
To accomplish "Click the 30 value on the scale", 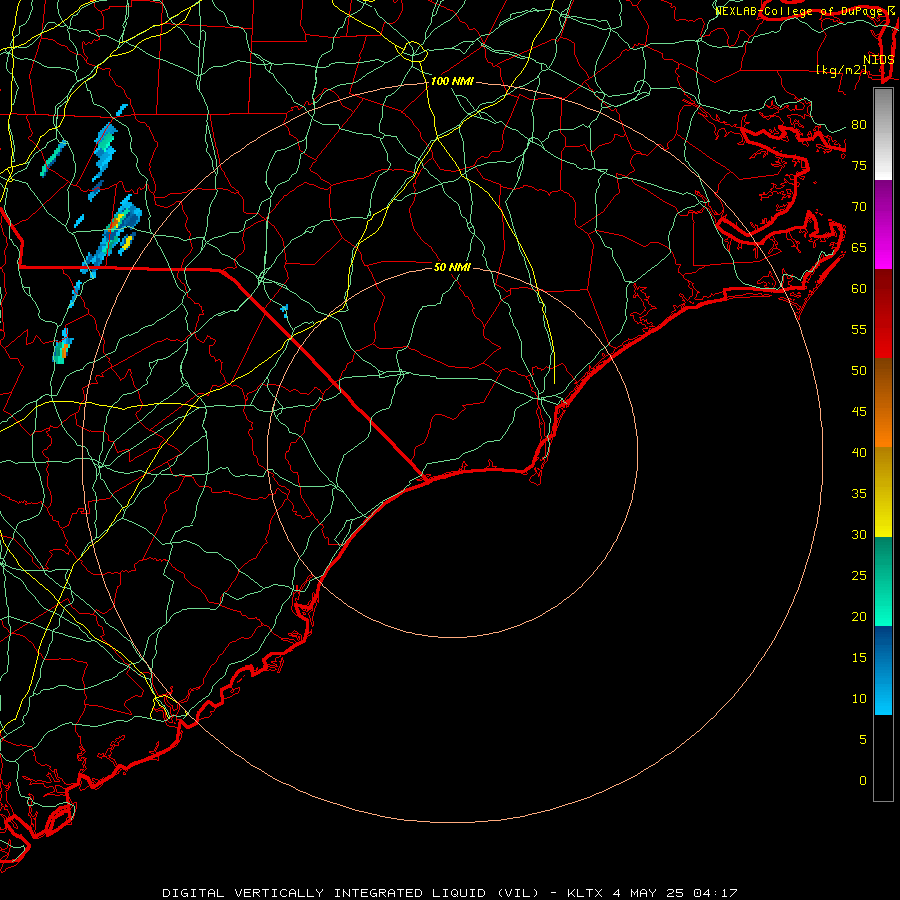I will [x=859, y=534].
